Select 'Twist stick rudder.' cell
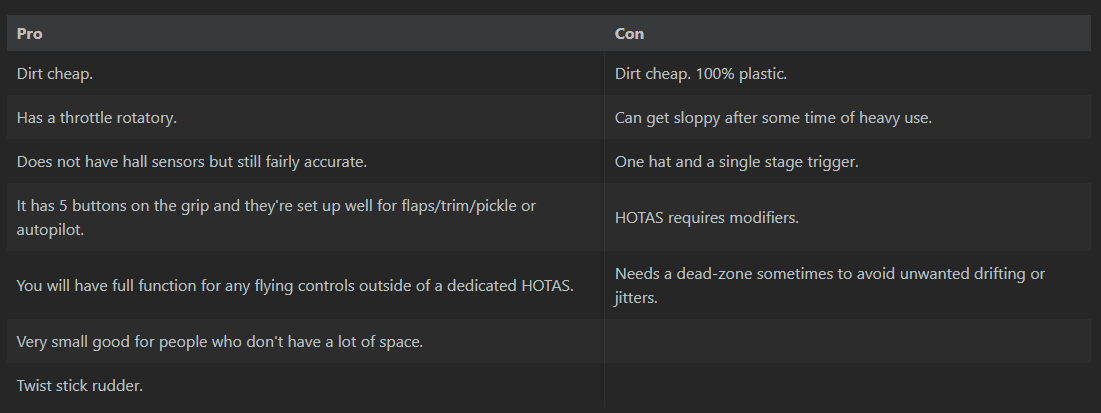1101x413 pixels. coord(305,385)
